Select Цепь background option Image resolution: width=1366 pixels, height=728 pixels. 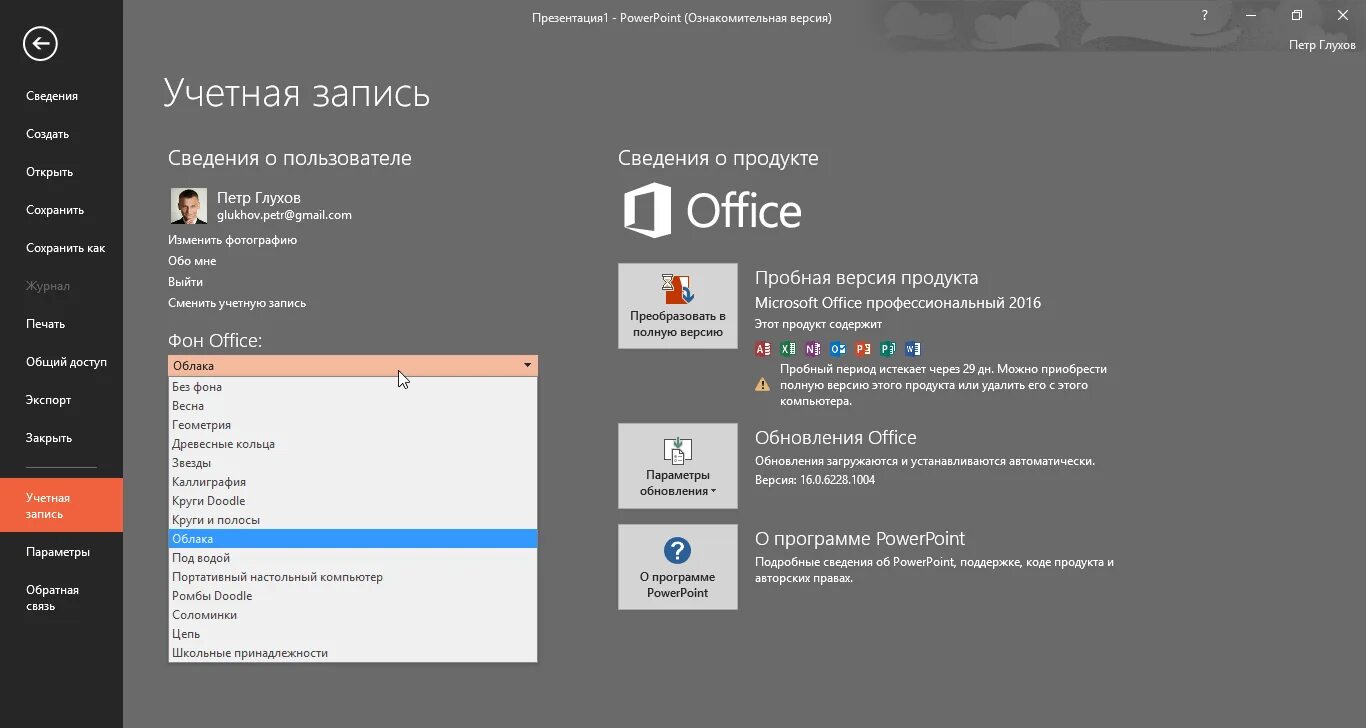coord(353,634)
